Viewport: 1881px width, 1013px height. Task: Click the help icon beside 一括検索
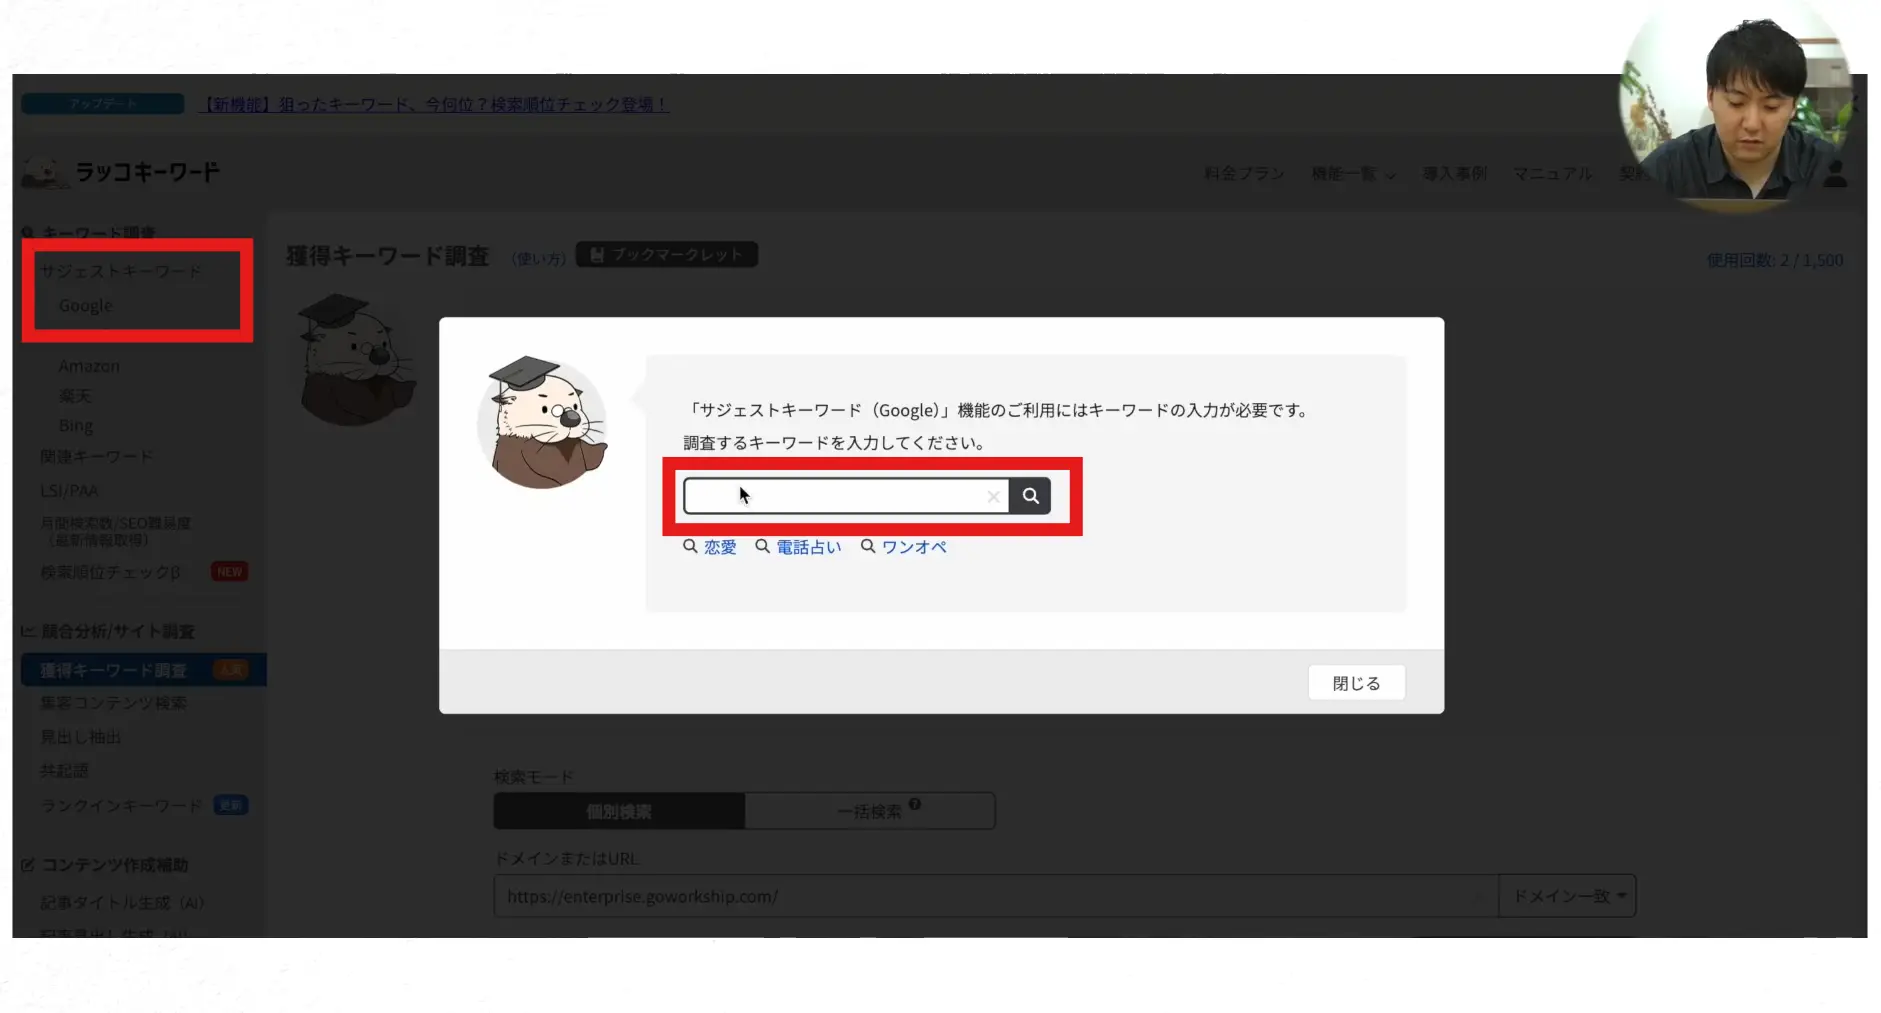pos(915,805)
